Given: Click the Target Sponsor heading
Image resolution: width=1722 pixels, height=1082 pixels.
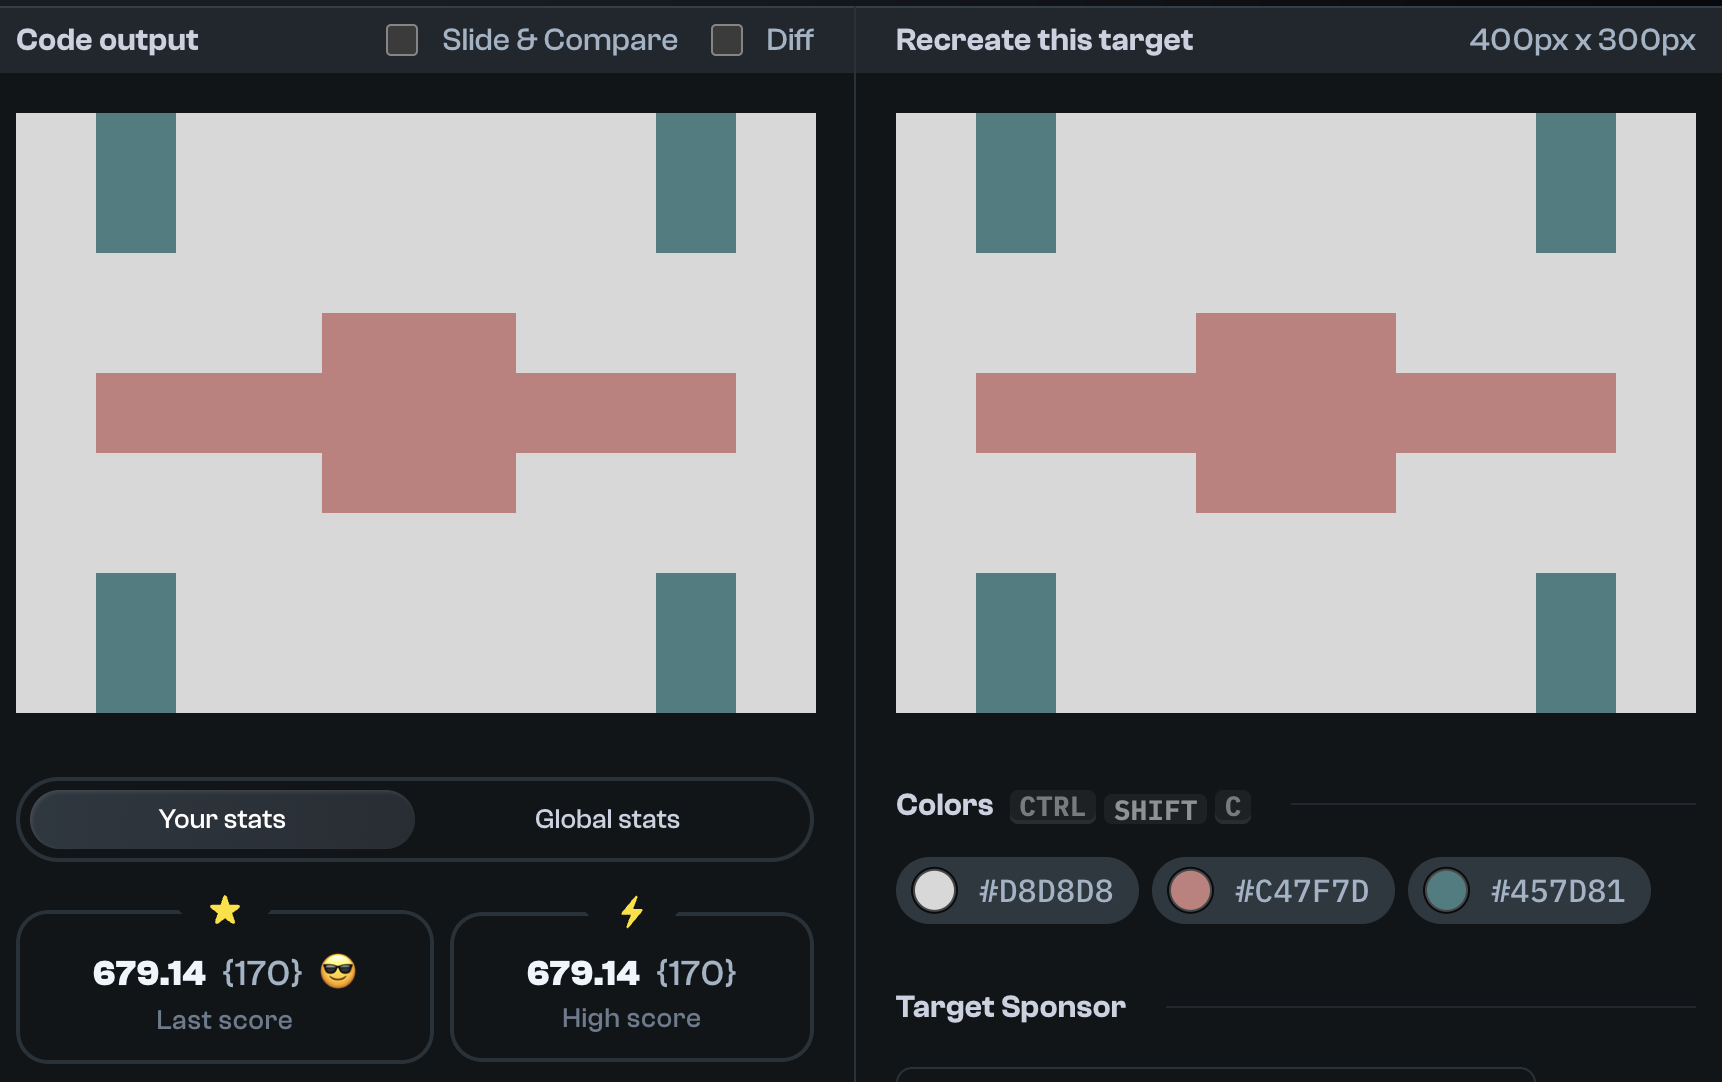Looking at the screenshot, I should 1010,1007.
